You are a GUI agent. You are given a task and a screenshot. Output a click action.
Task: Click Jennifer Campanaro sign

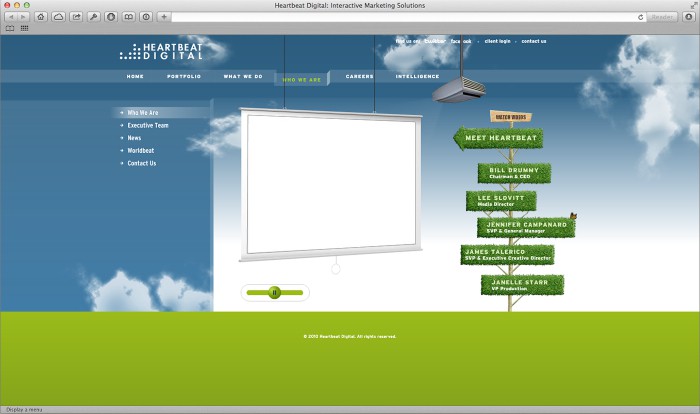(525, 227)
